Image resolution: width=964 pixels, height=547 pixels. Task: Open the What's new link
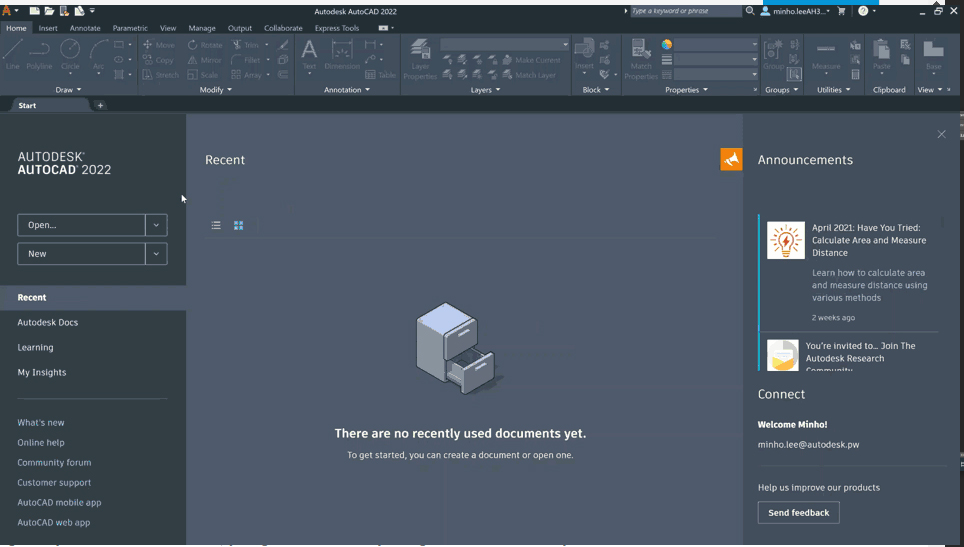(41, 423)
